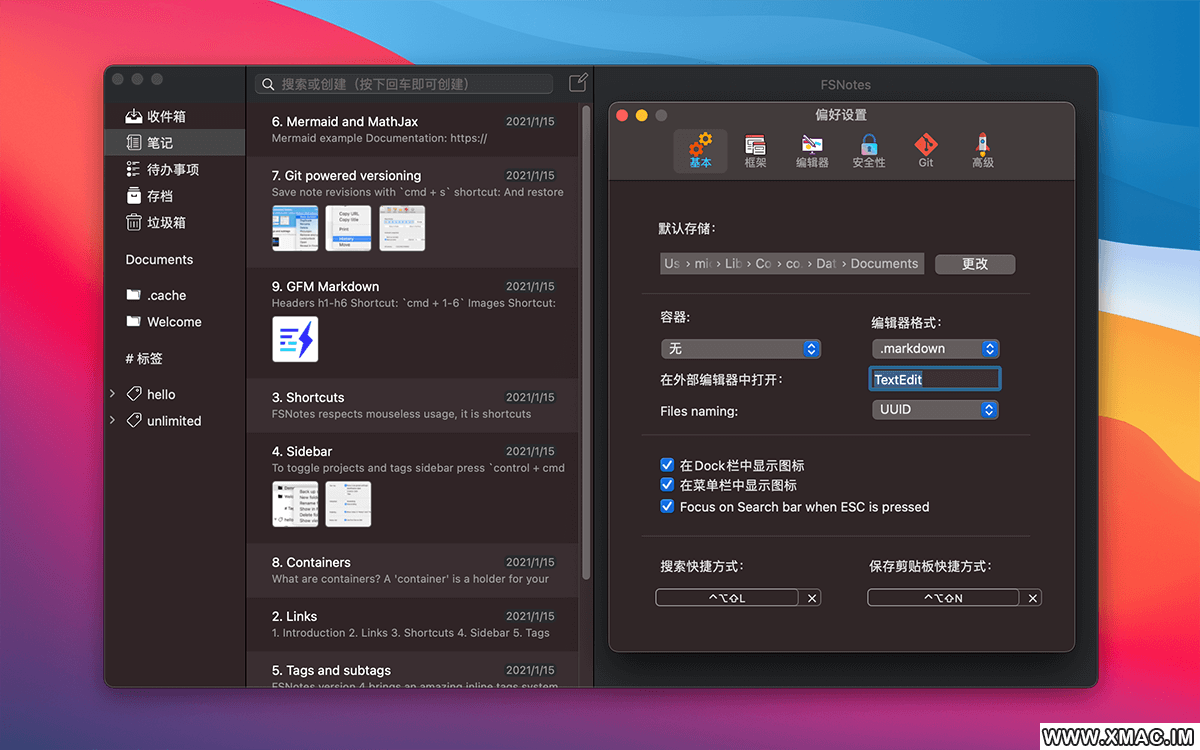
Task: Click the 更改 storage button
Action: click(975, 264)
